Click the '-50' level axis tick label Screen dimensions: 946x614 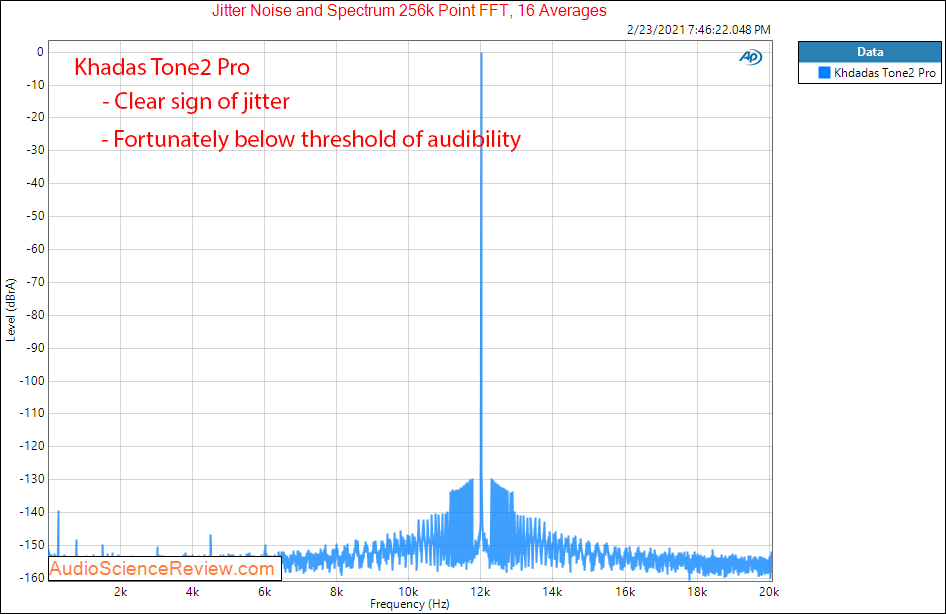point(35,216)
